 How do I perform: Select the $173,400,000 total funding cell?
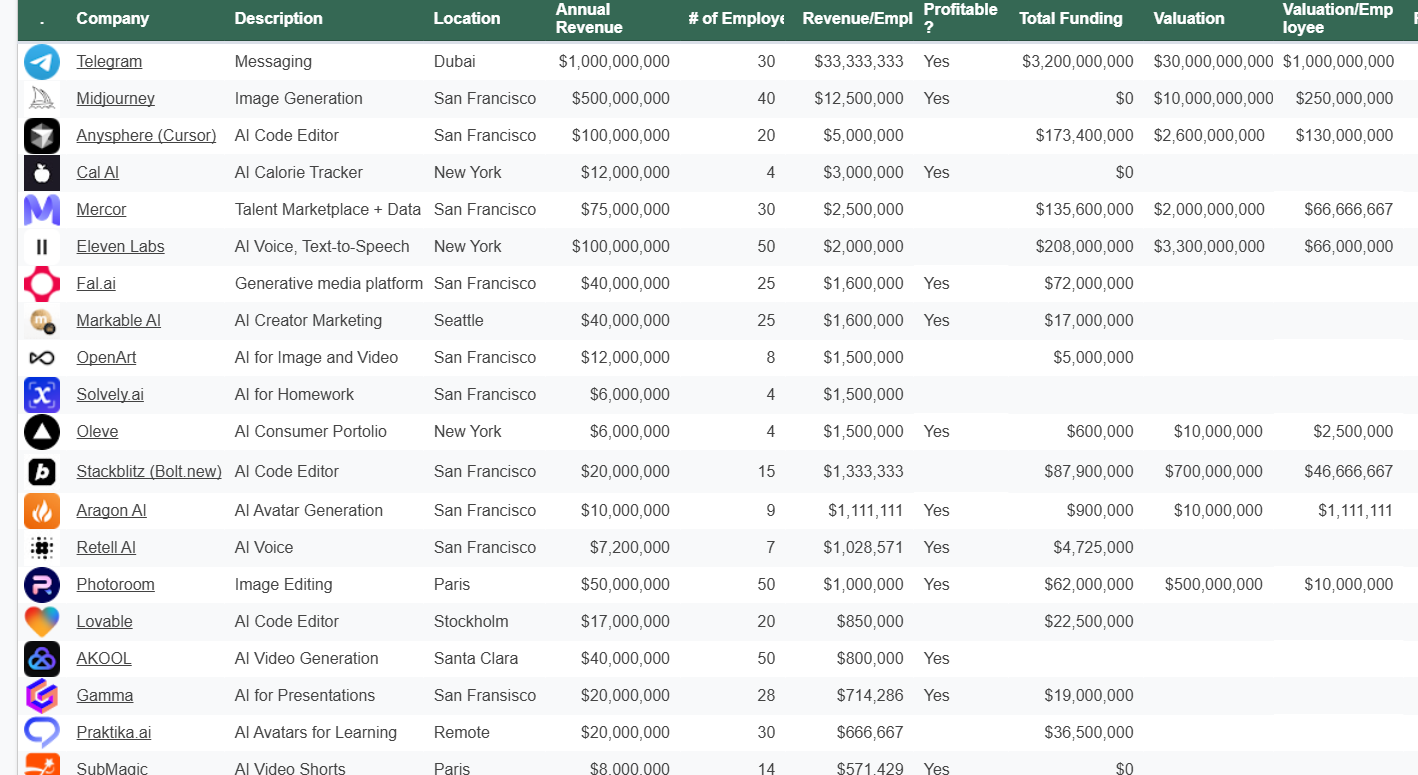pyautogui.click(x=1084, y=136)
